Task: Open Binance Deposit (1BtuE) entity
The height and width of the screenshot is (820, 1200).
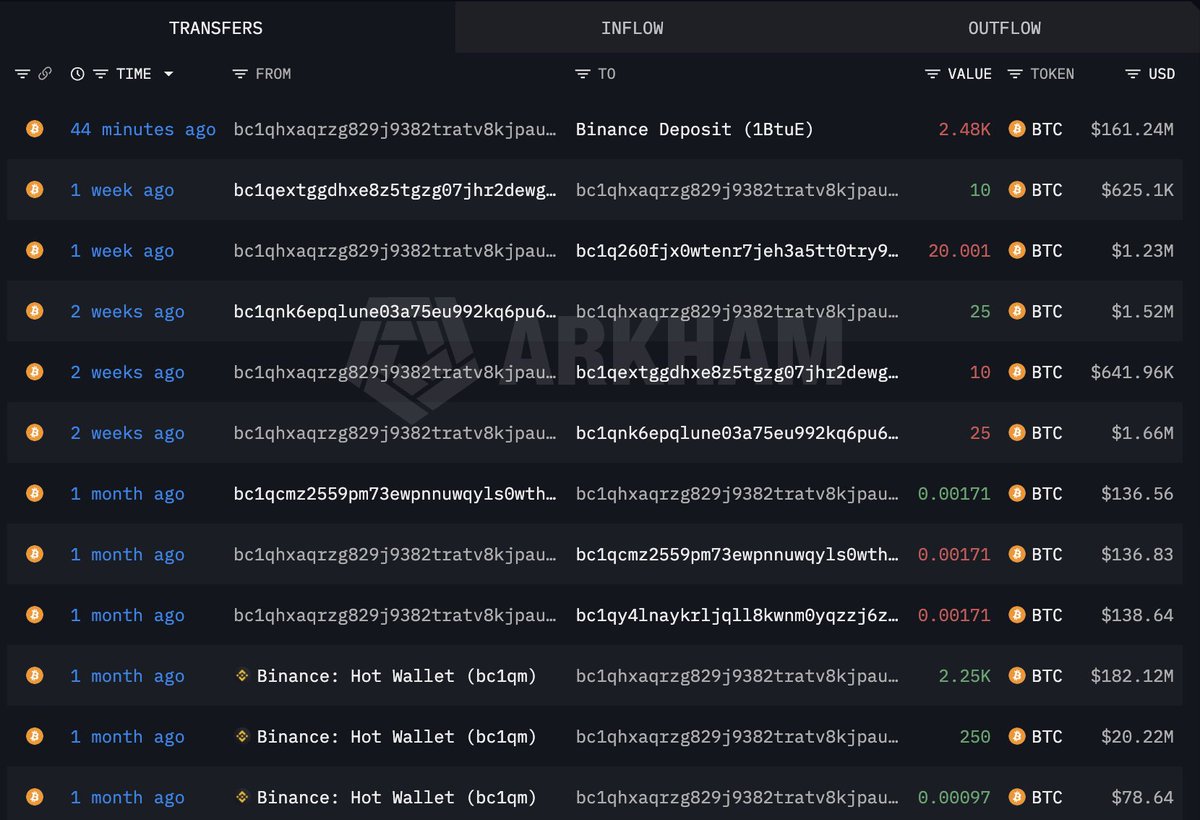Action: point(694,129)
